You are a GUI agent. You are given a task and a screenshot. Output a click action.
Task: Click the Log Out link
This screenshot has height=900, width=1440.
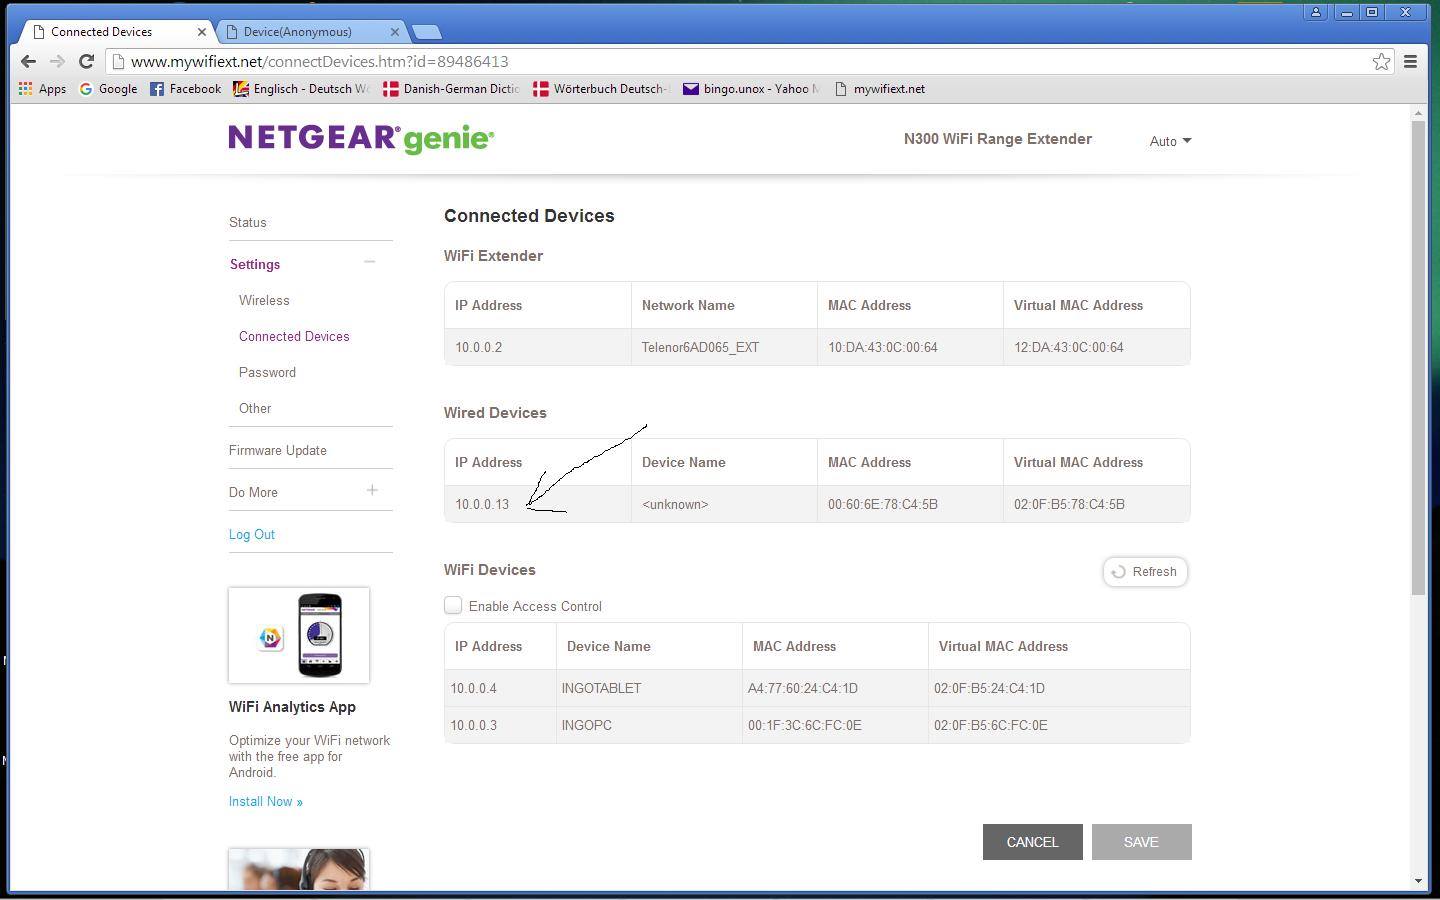252,534
